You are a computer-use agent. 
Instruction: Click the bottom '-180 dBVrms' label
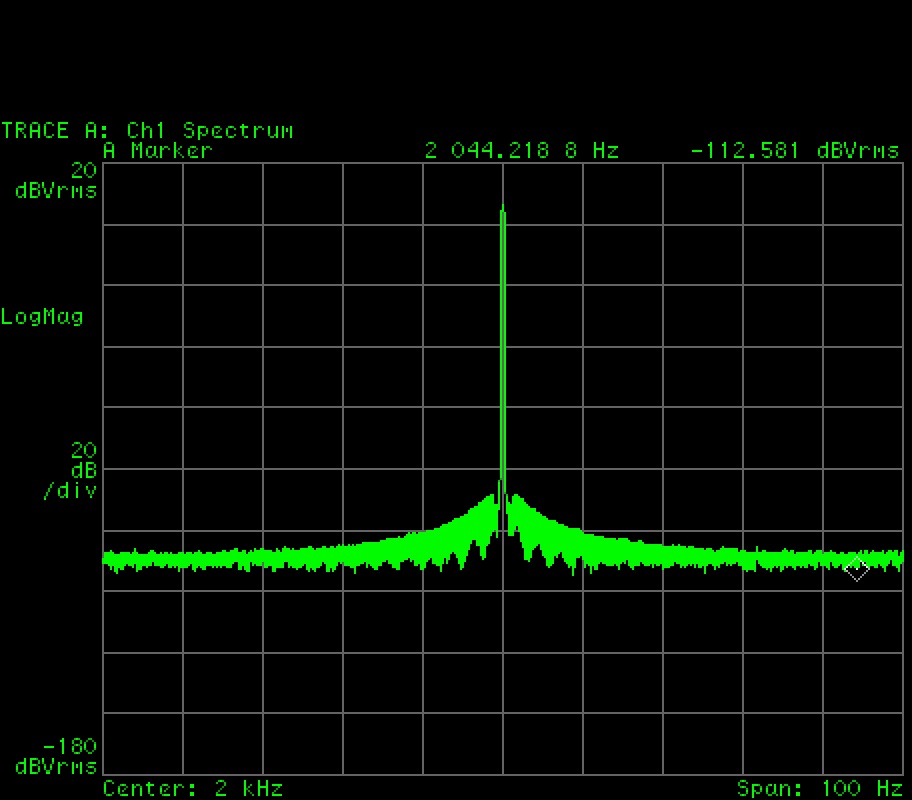[56, 756]
